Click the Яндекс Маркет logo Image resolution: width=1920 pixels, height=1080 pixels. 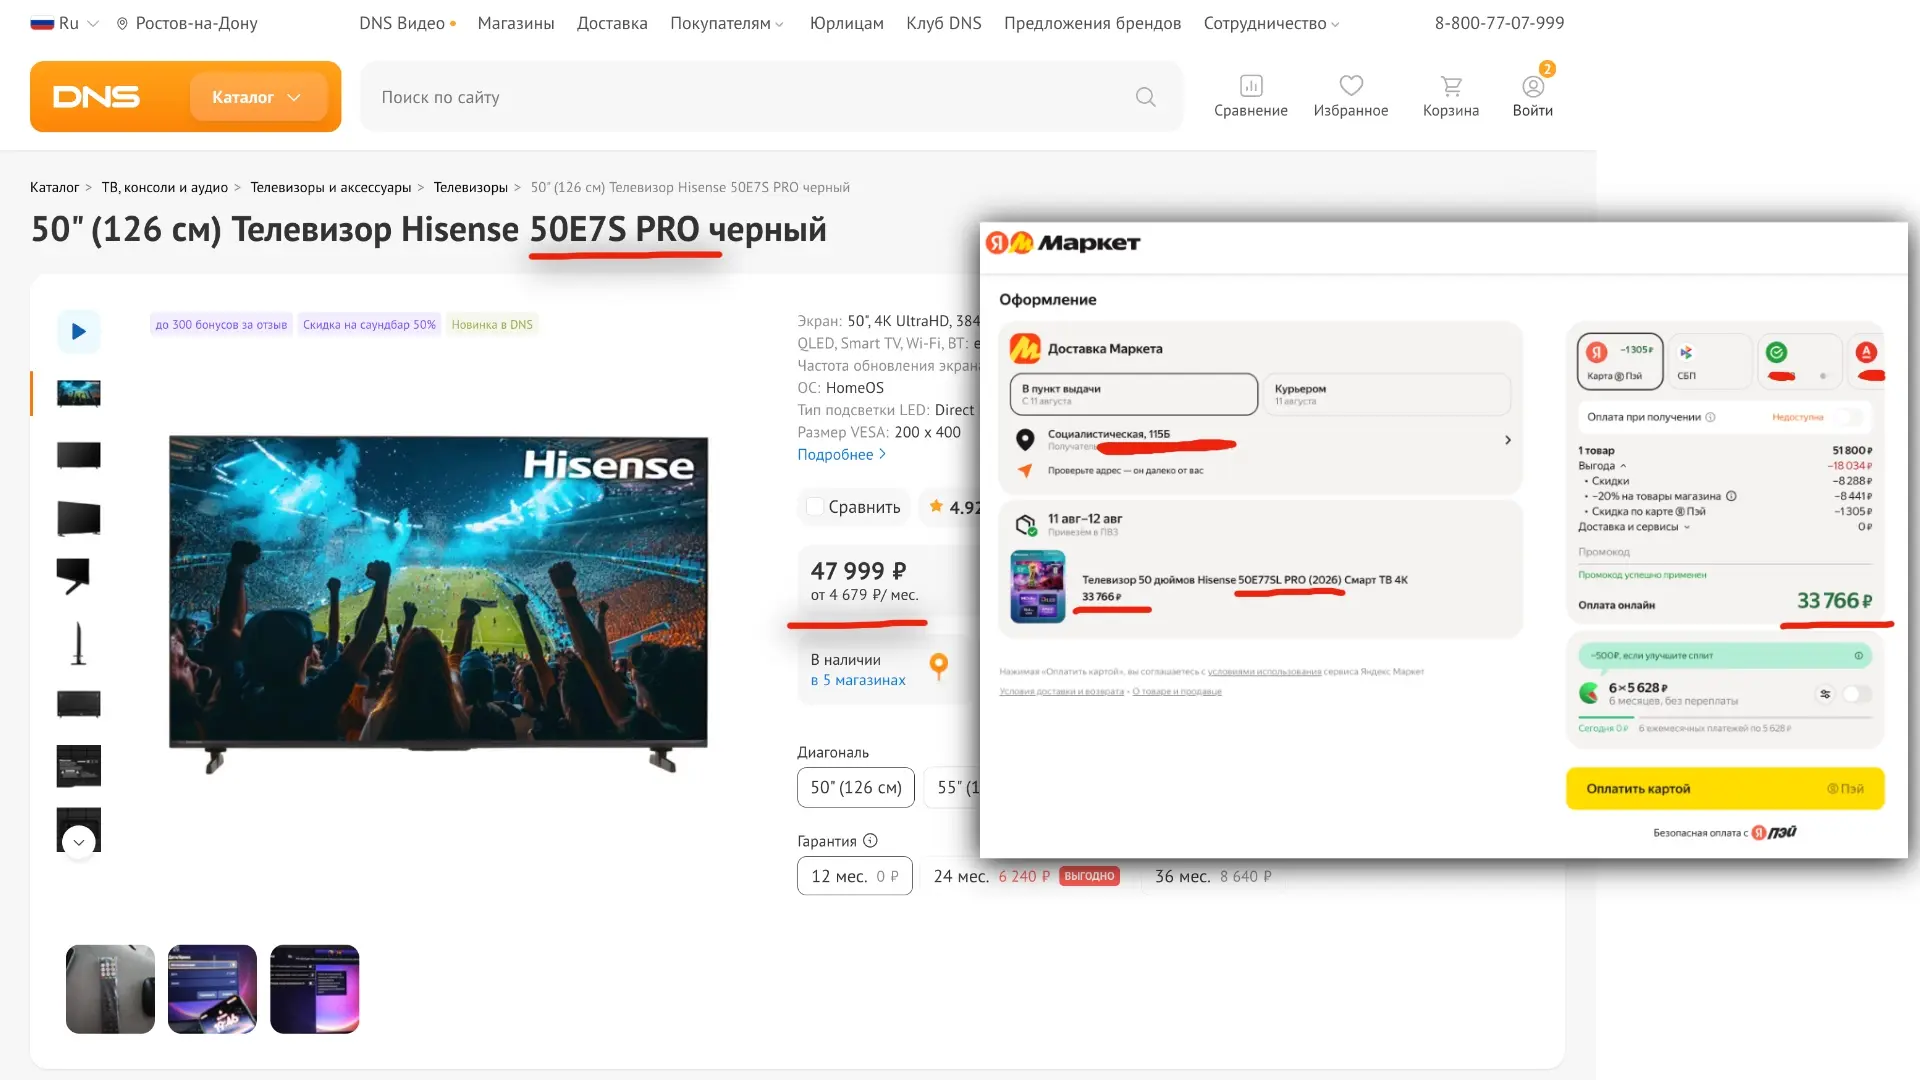click(x=1063, y=243)
